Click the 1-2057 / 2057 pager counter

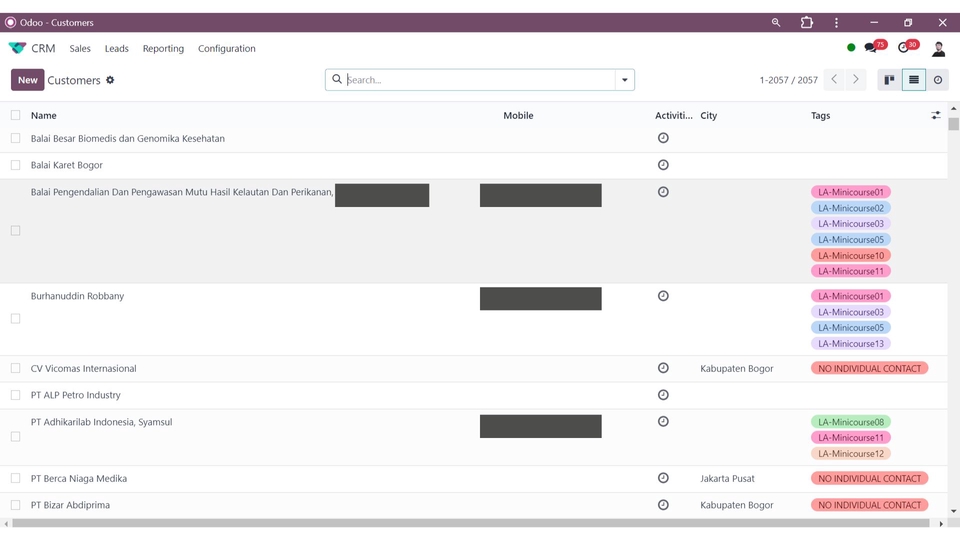789,80
